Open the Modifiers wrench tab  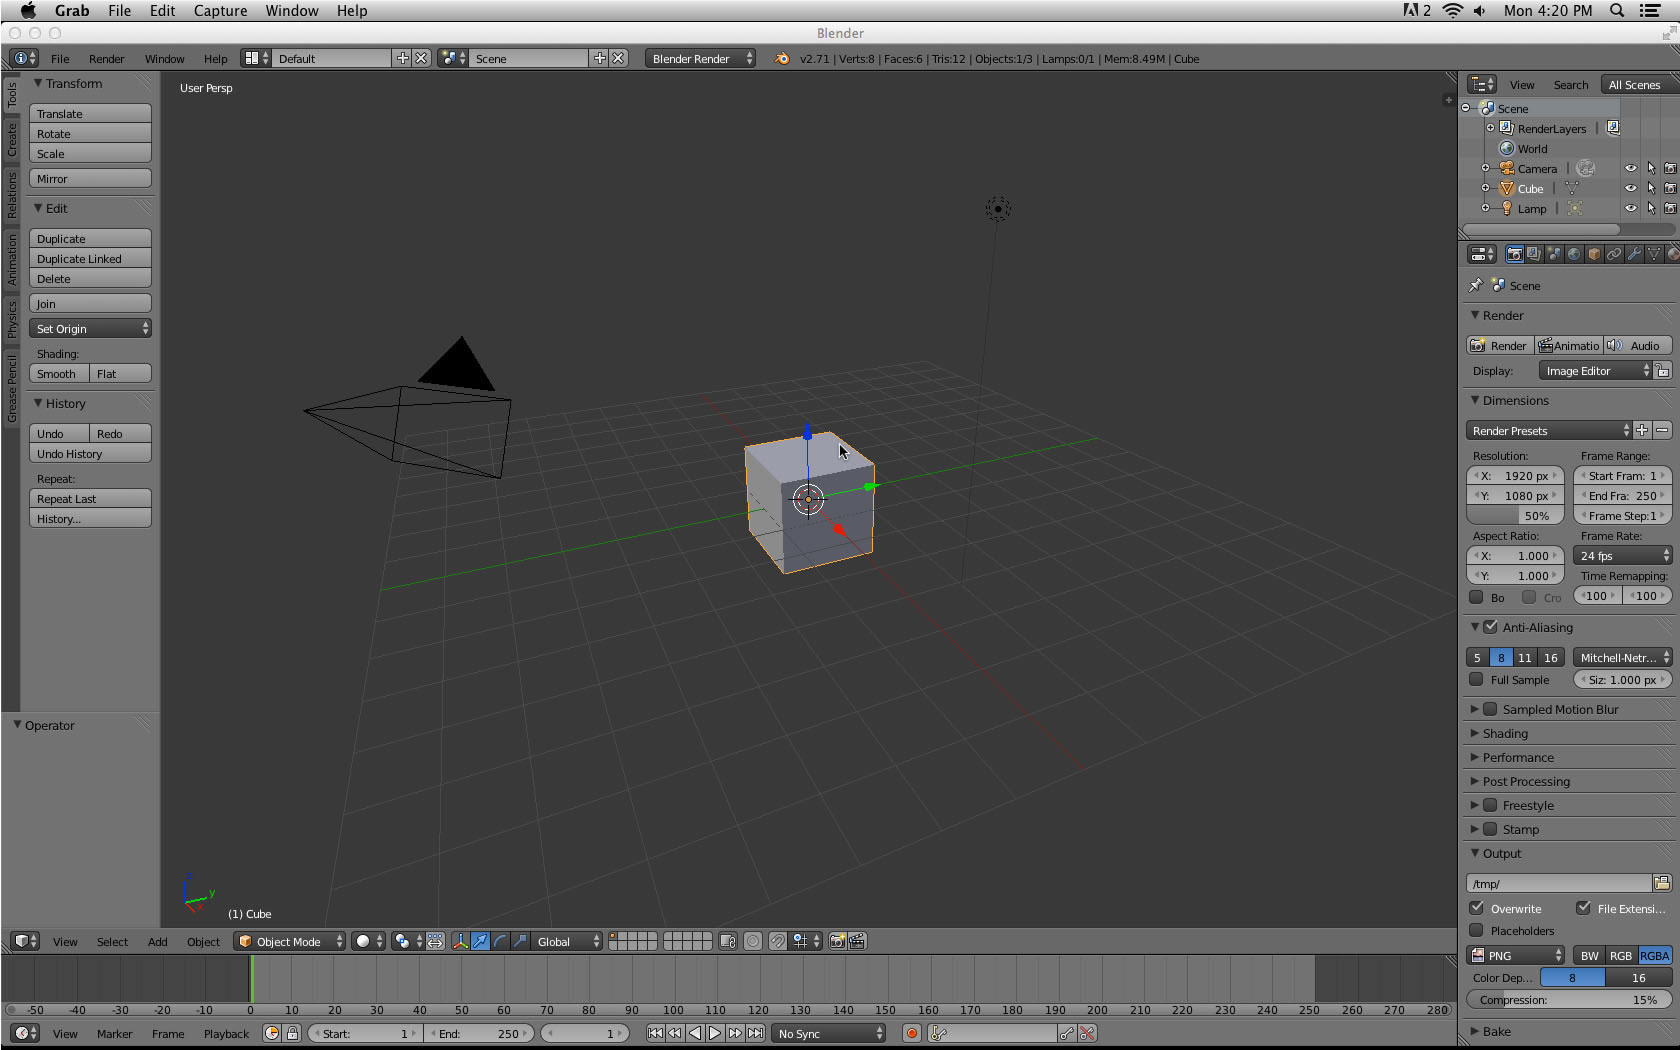click(1634, 254)
